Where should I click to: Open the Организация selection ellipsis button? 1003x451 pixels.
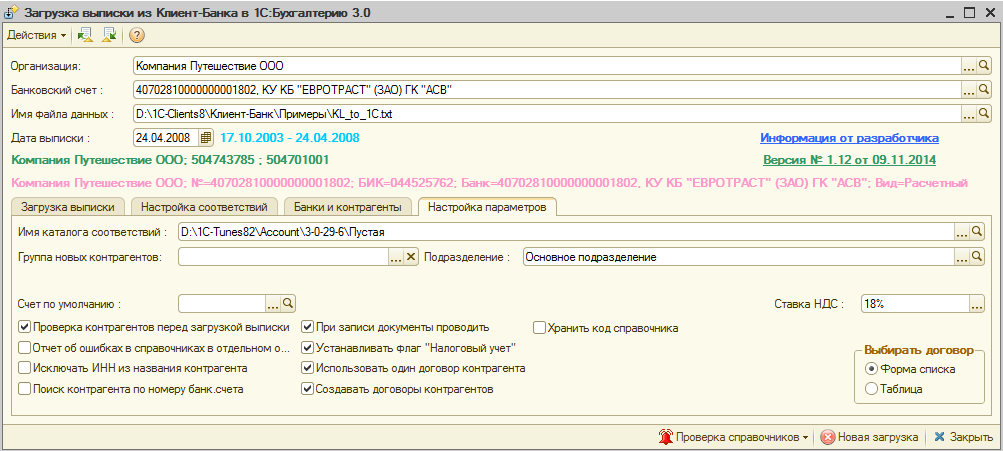pos(968,65)
